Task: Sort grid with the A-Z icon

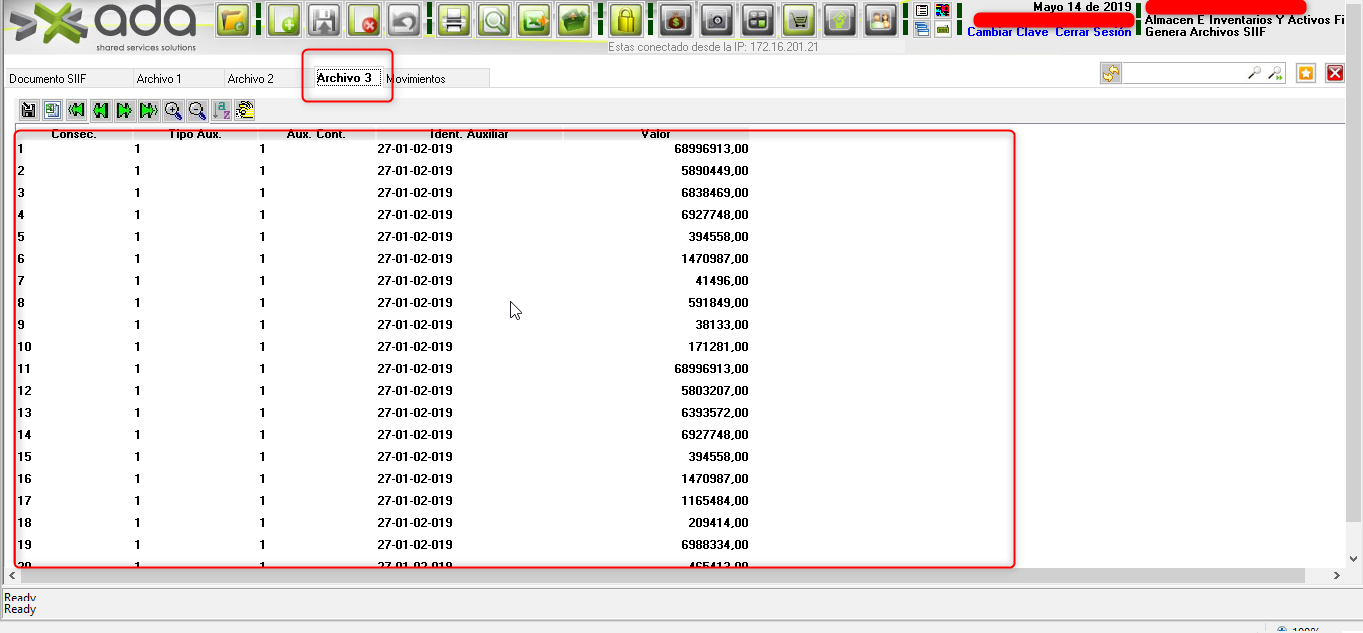Action: 221,110
